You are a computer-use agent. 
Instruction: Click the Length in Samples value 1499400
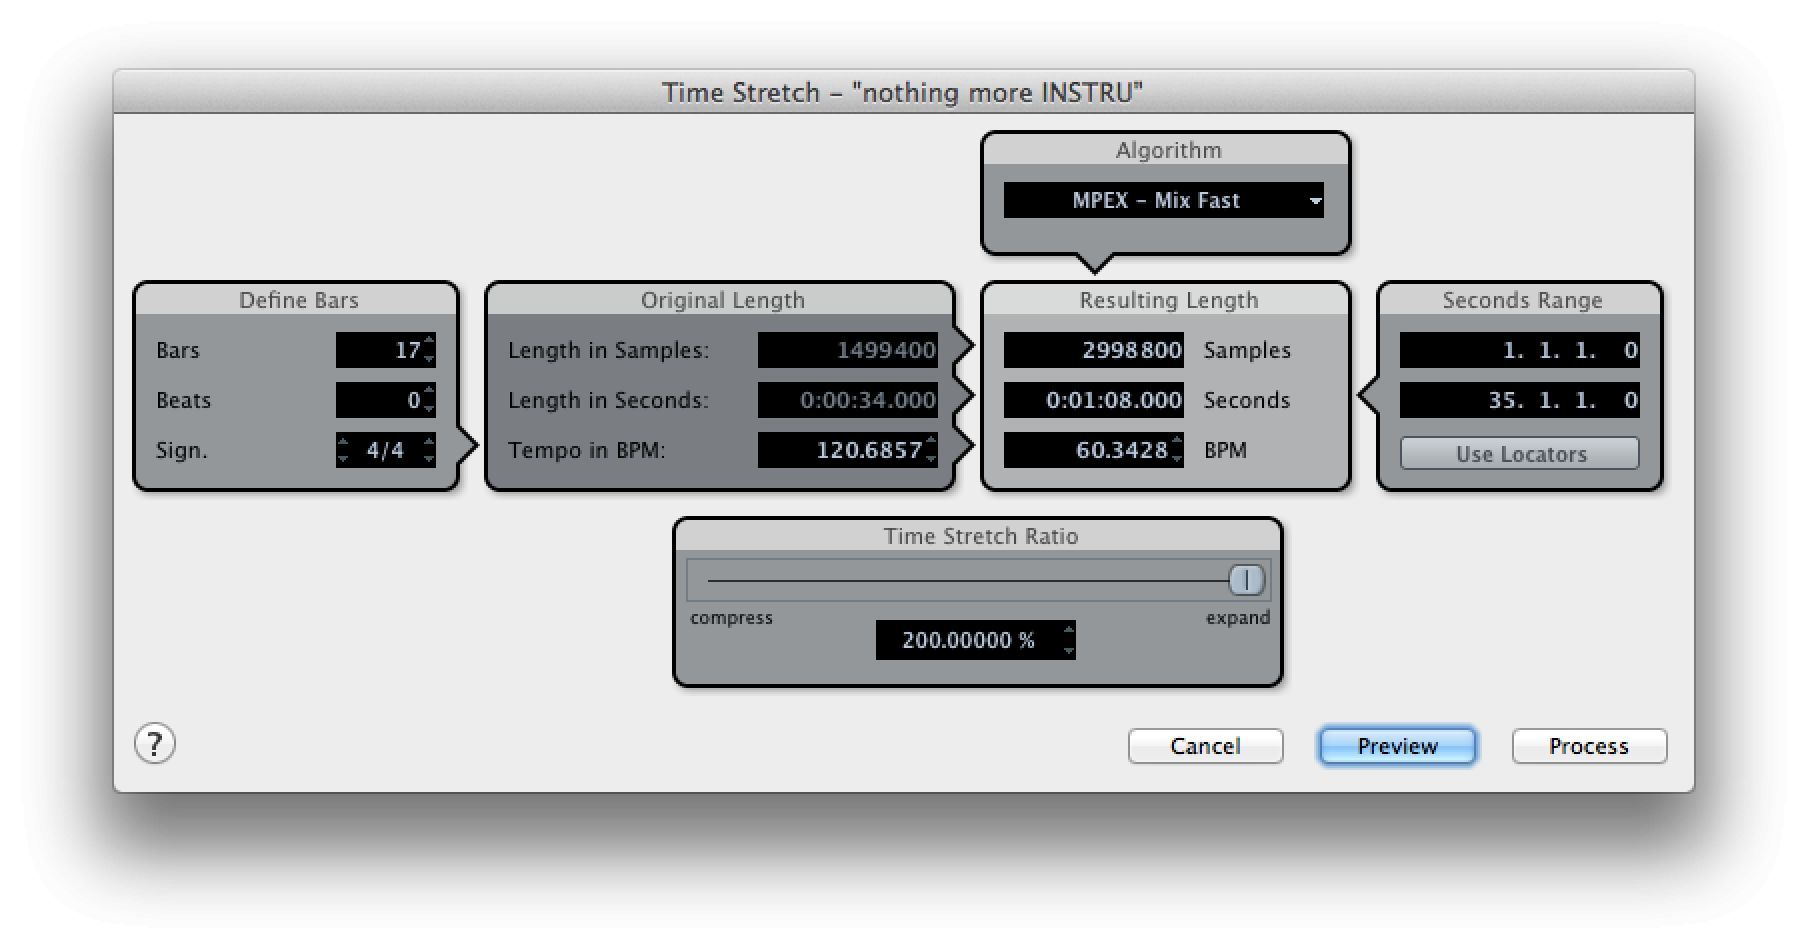coord(848,350)
